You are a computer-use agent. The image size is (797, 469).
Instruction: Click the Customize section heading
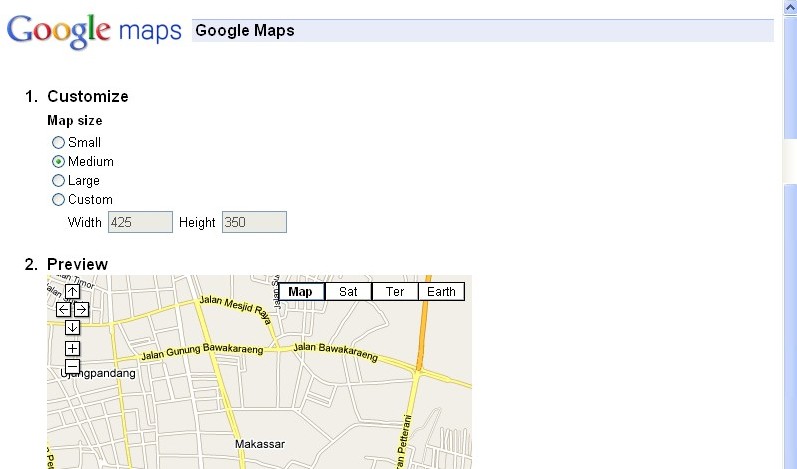(x=87, y=97)
